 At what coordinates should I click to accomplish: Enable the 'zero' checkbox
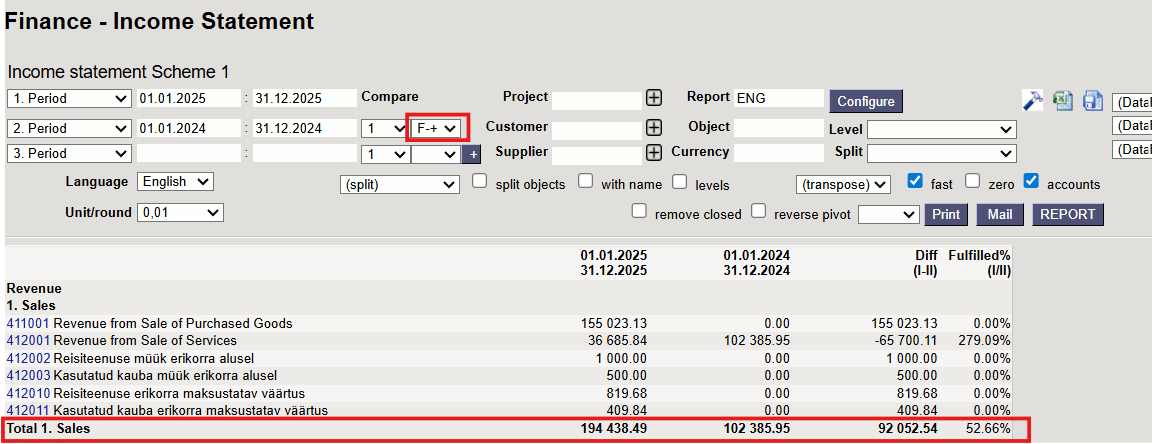coord(973,182)
